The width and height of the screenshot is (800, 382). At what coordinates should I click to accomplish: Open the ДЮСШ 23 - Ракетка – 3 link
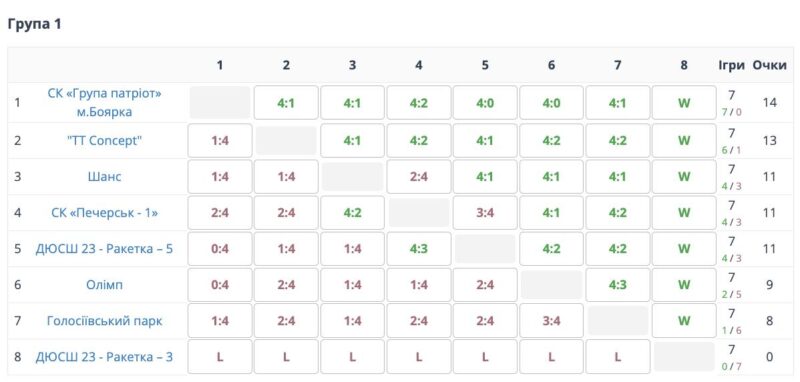pos(105,357)
